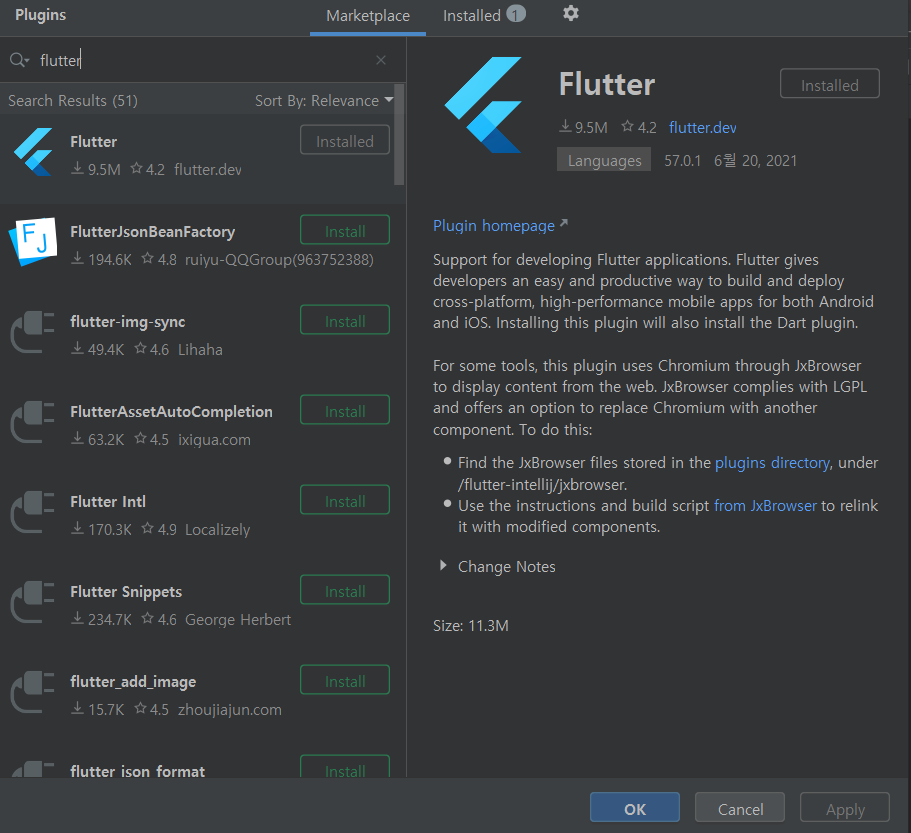Image resolution: width=911 pixels, height=833 pixels.
Task: Select the Flutter plugin title in results
Action: coord(94,141)
